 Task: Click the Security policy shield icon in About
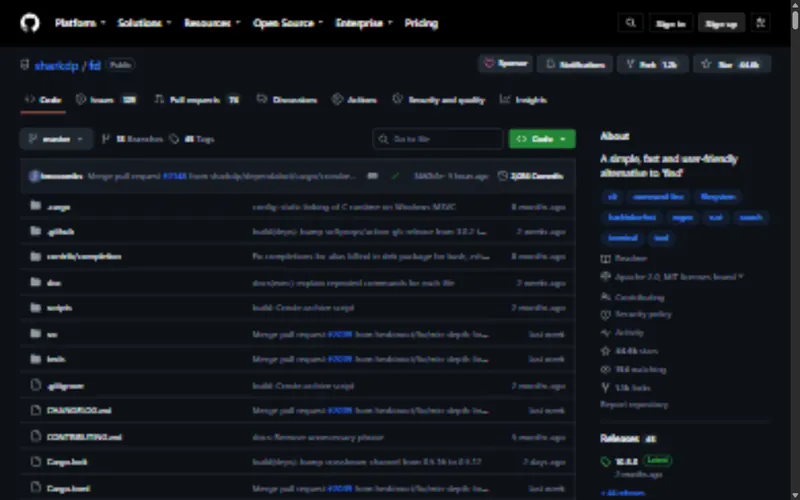click(x=606, y=315)
